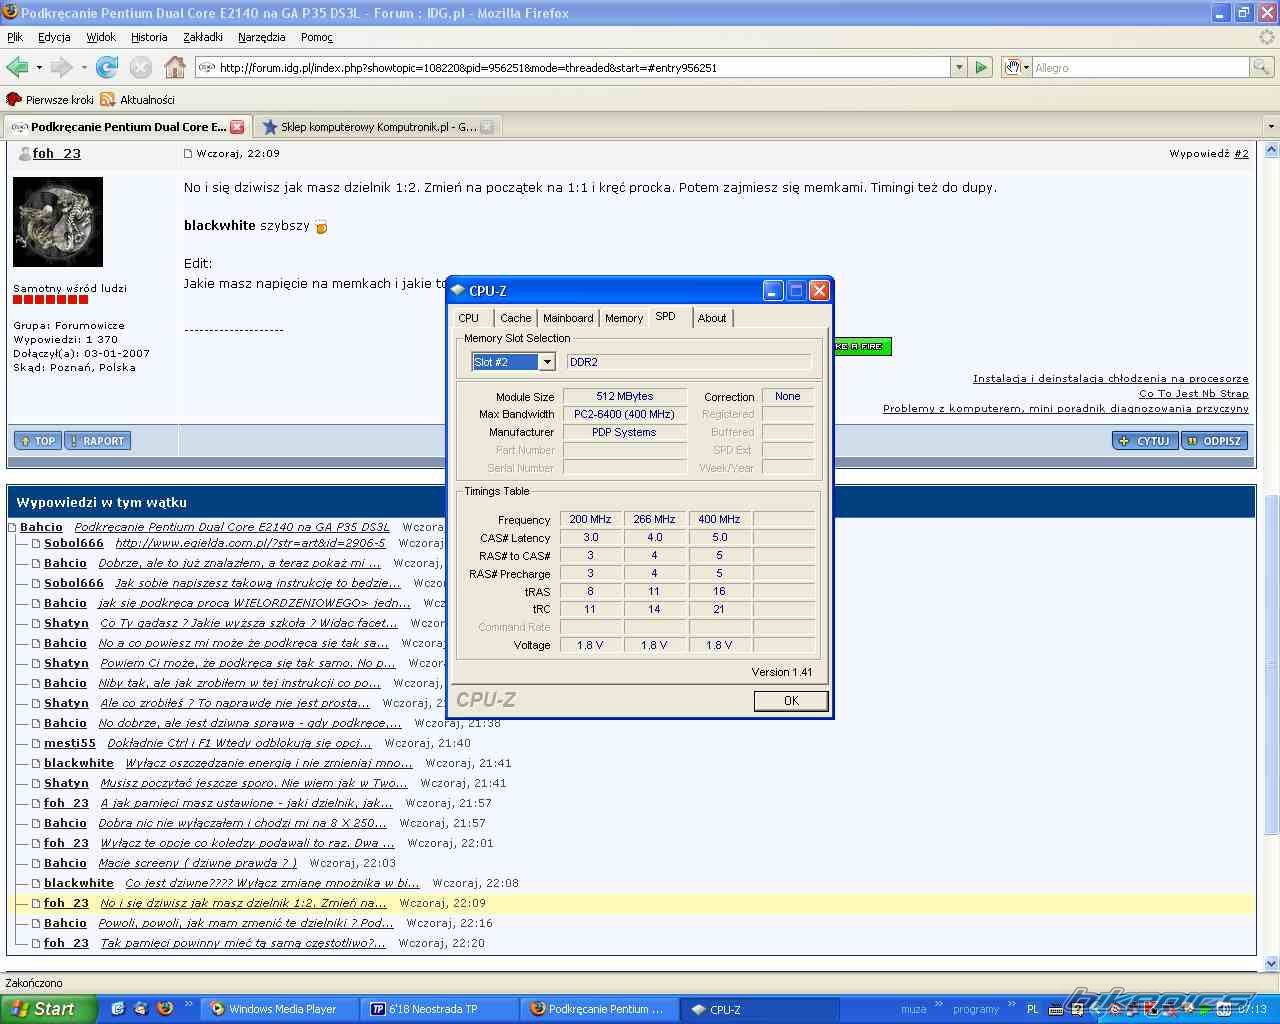Open the Historia menu
1280x1024 pixels.
coord(149,37)
